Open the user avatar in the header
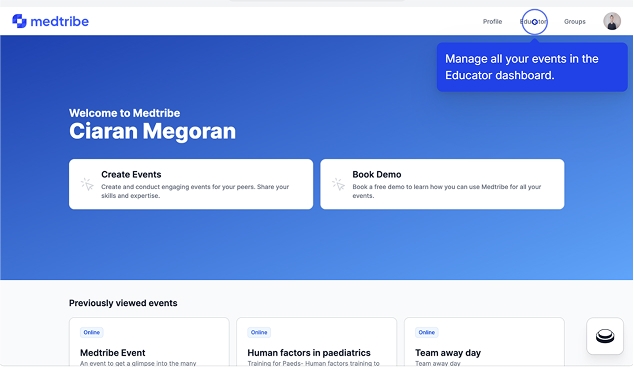Viewport: 634px width, 368px height. (x=612, y=21)
